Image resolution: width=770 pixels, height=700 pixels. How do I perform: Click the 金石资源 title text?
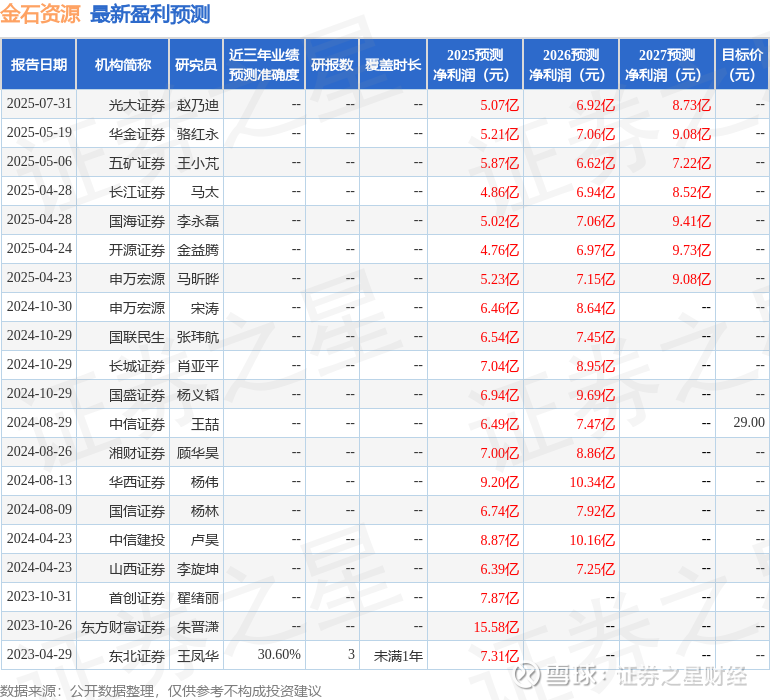[x=40, y=14]
